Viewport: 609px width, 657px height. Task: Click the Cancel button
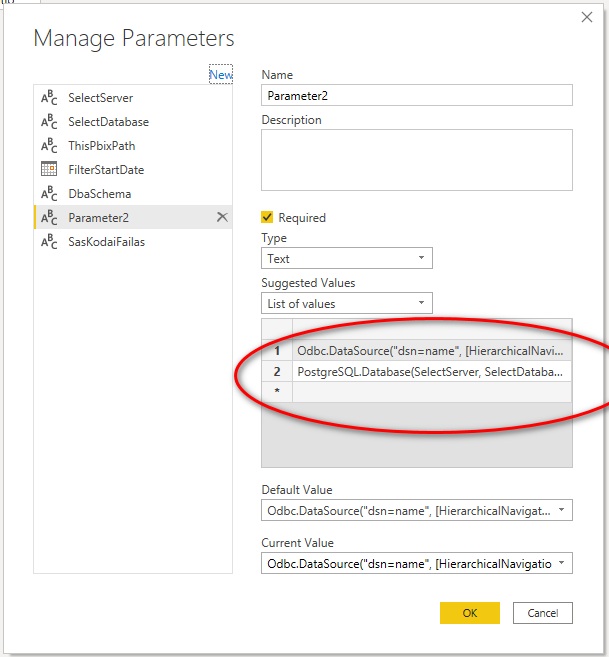(x=543, y=613)
